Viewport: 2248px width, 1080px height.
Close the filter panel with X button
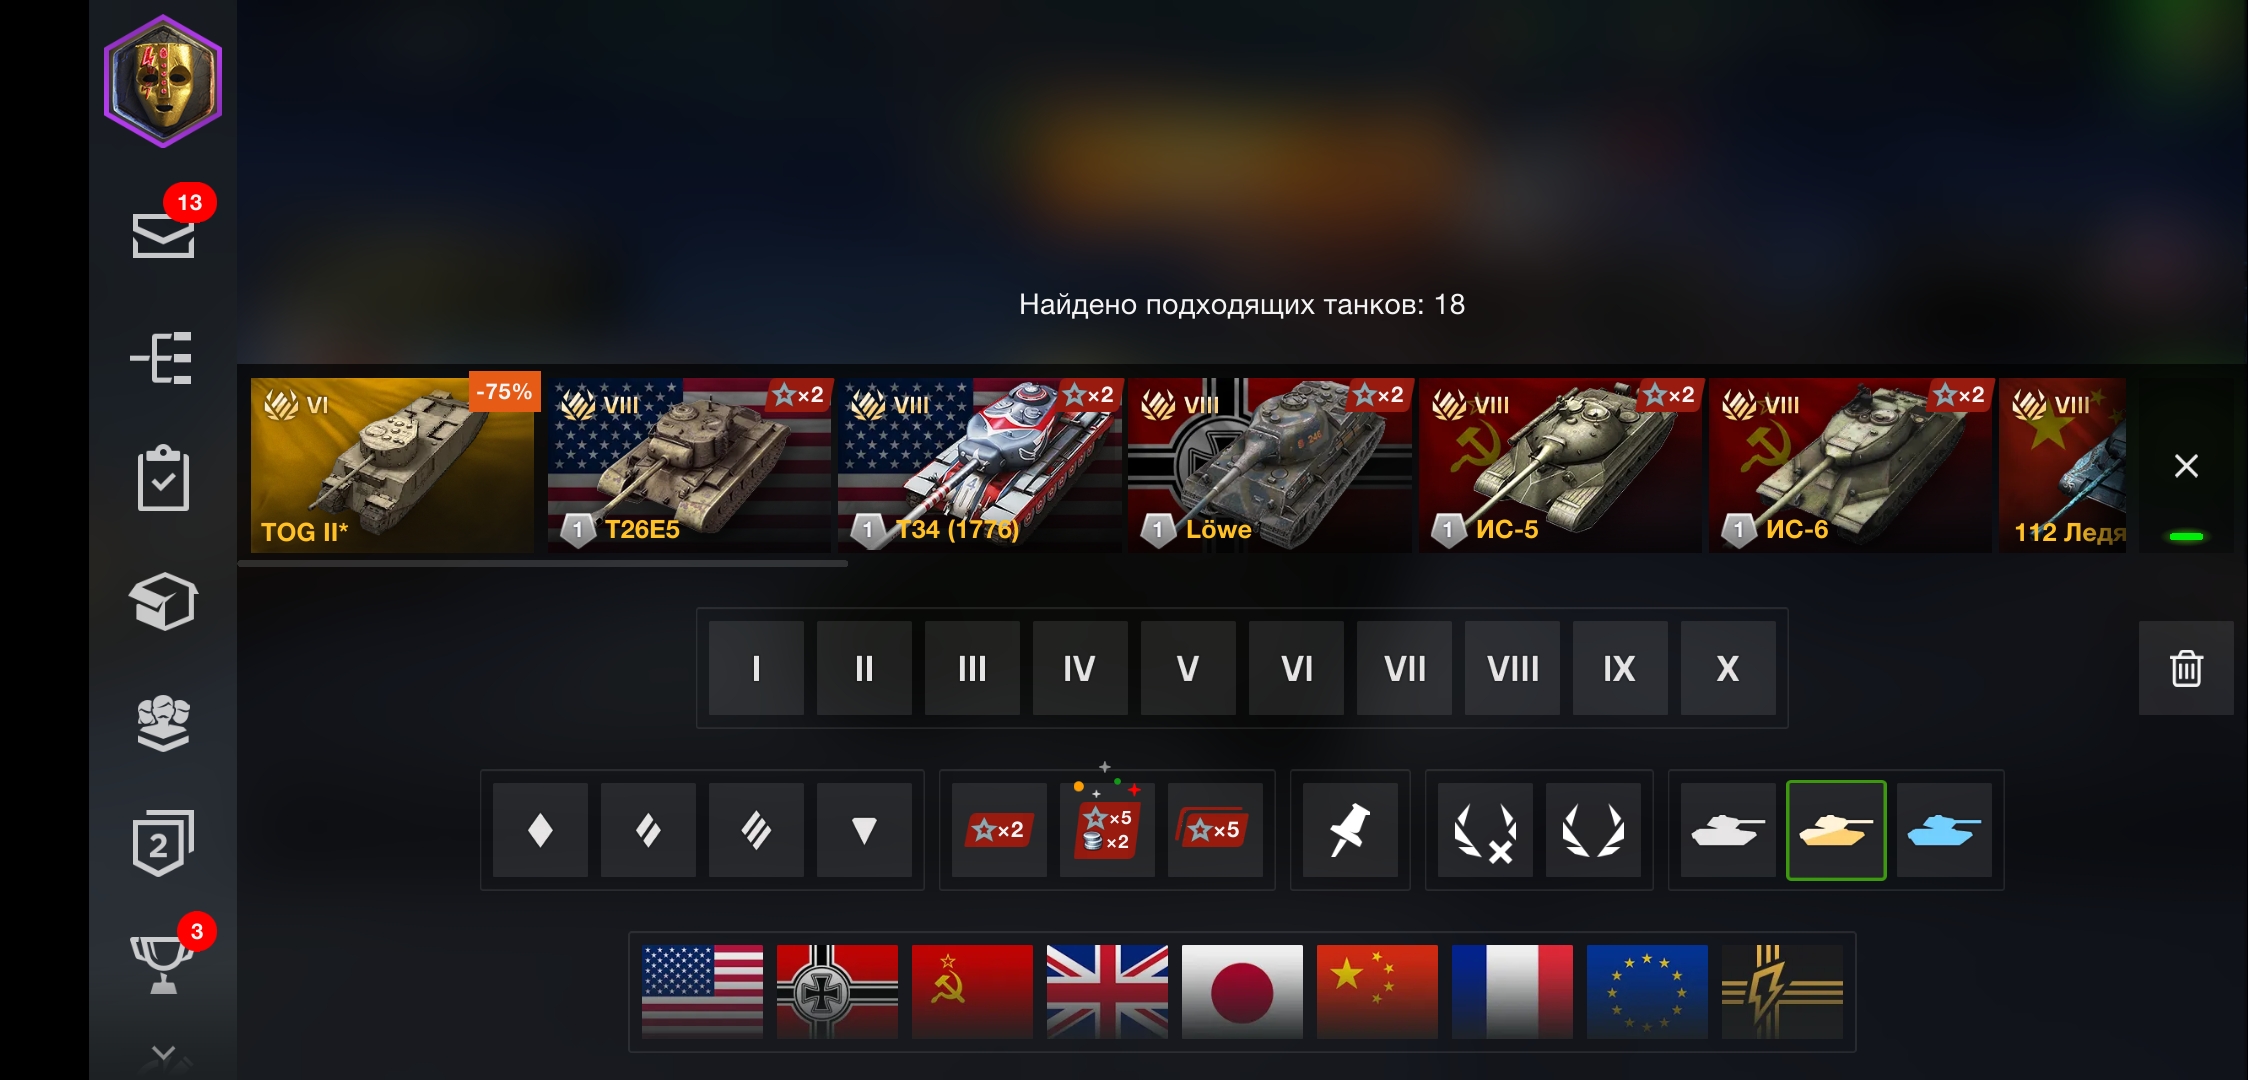pos(2186,466)
